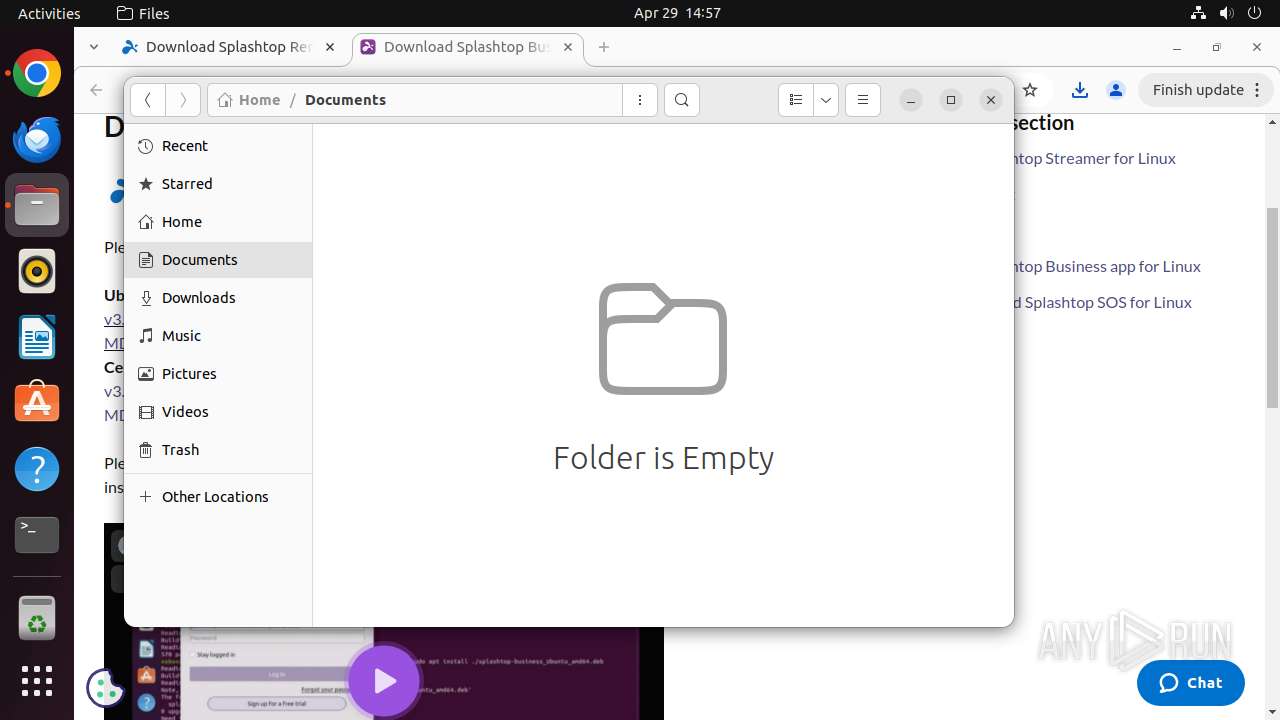Close the Download Splashtop Business tab
The image size is (1280, 720).
[x=569, y=47]
